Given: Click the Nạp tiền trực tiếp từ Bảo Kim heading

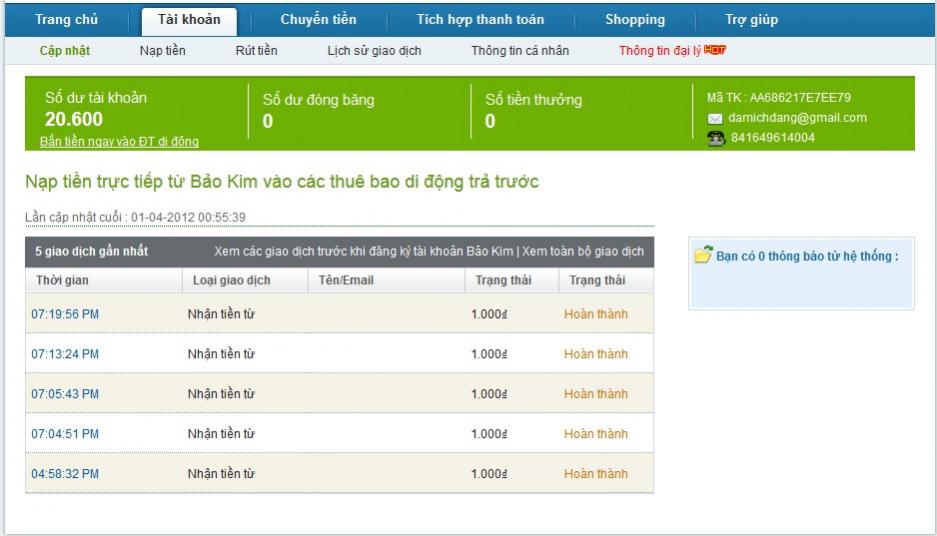Looking at the screenshot, I should tap(282, 182).
